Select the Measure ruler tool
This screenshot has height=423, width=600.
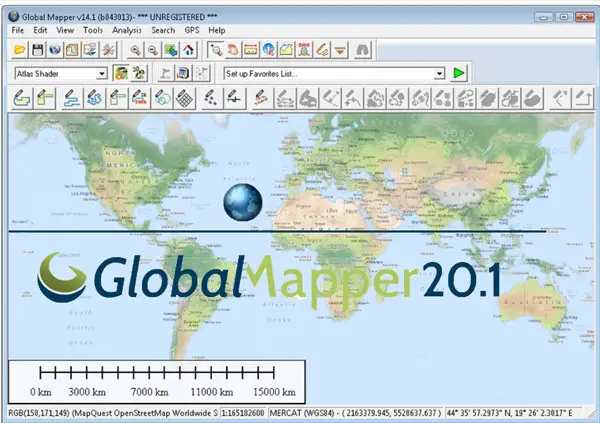click(251, 50)
